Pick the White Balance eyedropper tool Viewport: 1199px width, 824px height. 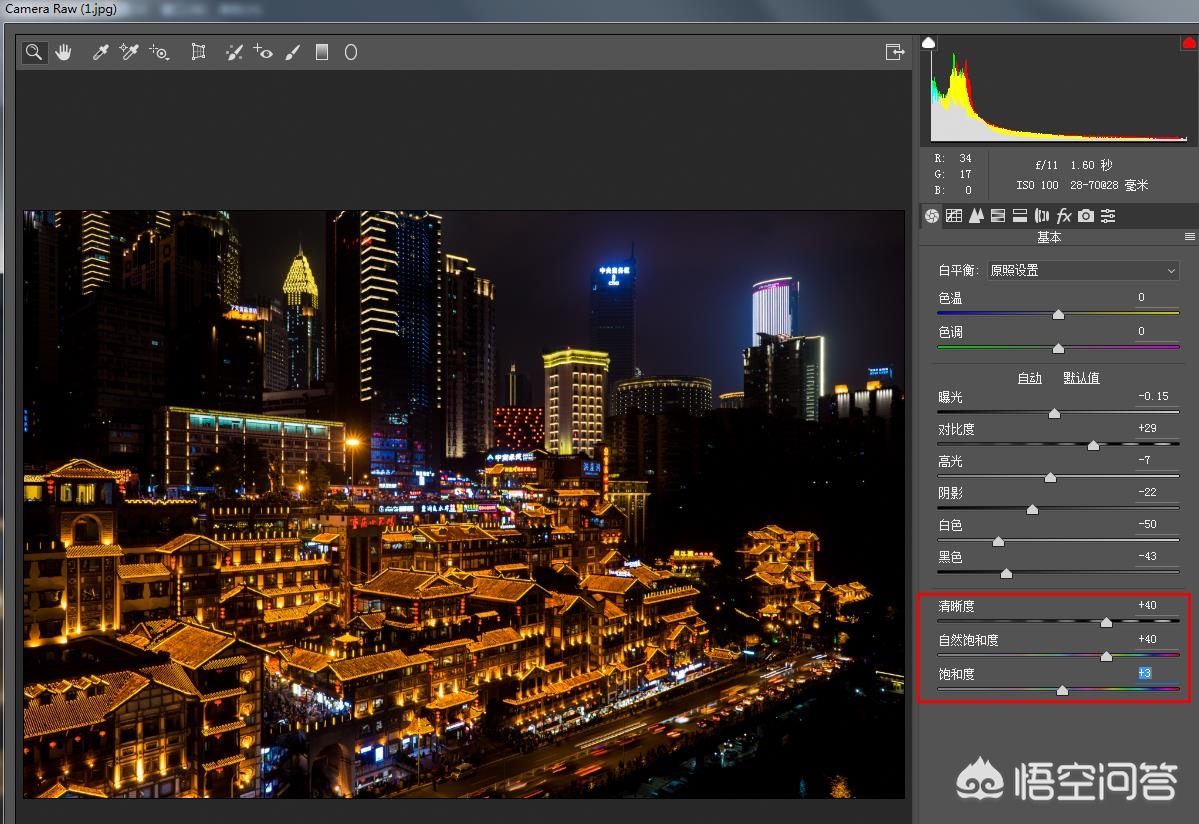98,52
